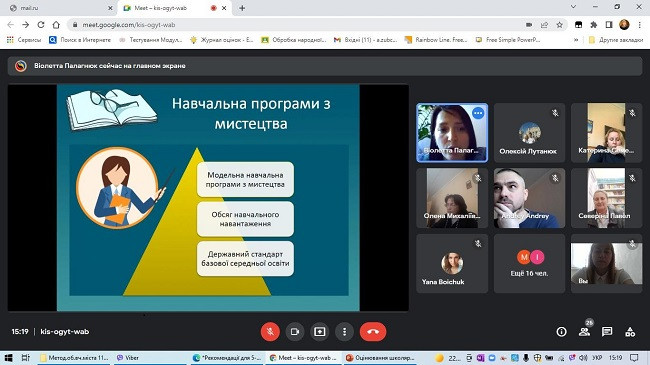
Task: Open Meet activities icon
Action: pyautogui.click(x=630, y=331)
